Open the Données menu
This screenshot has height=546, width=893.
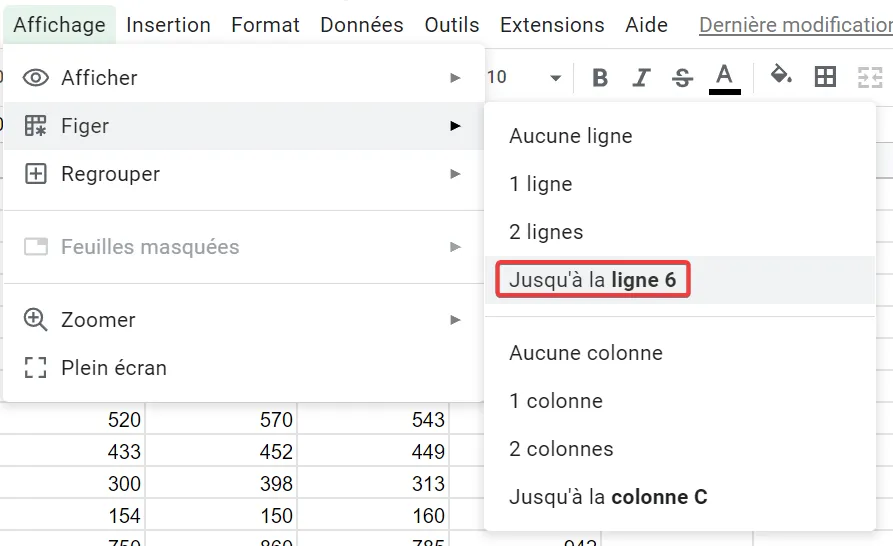(362, 25)
